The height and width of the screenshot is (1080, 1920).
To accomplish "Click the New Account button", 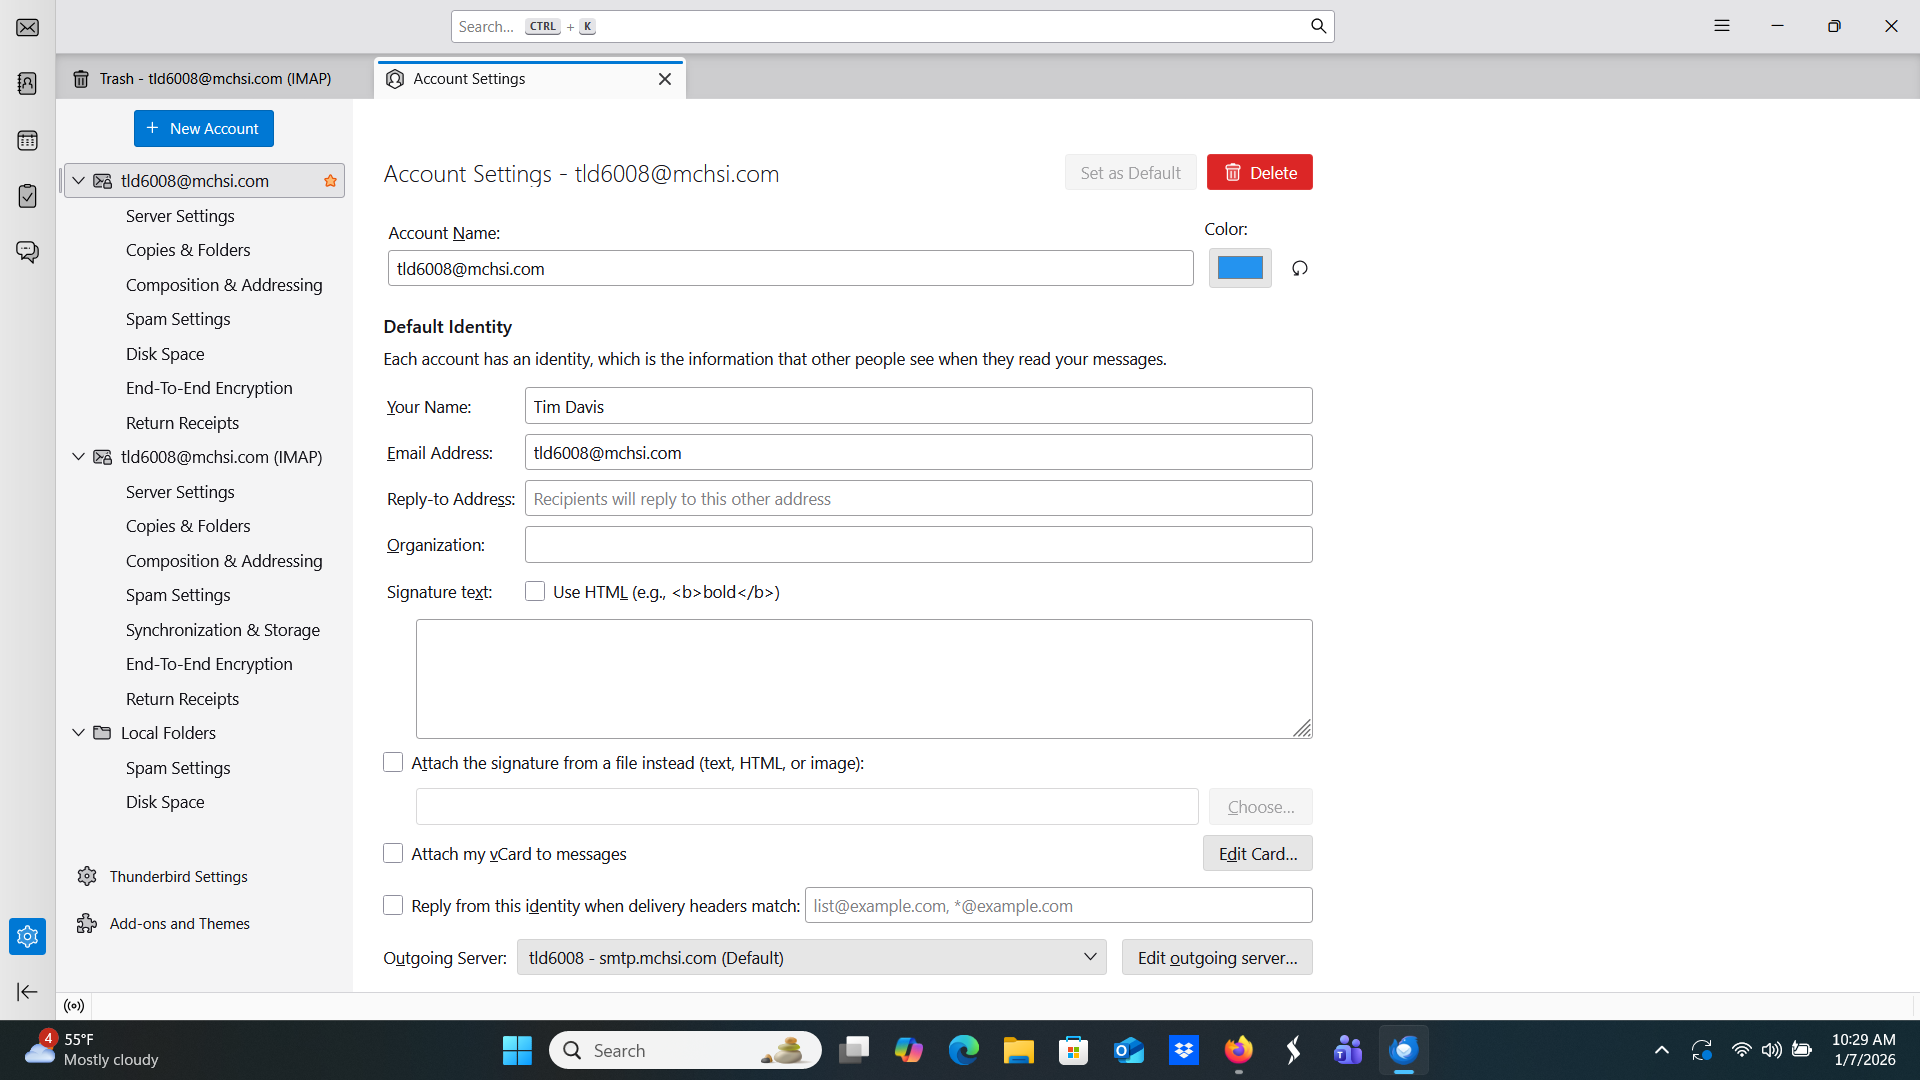I will click(x=203, y=128).
